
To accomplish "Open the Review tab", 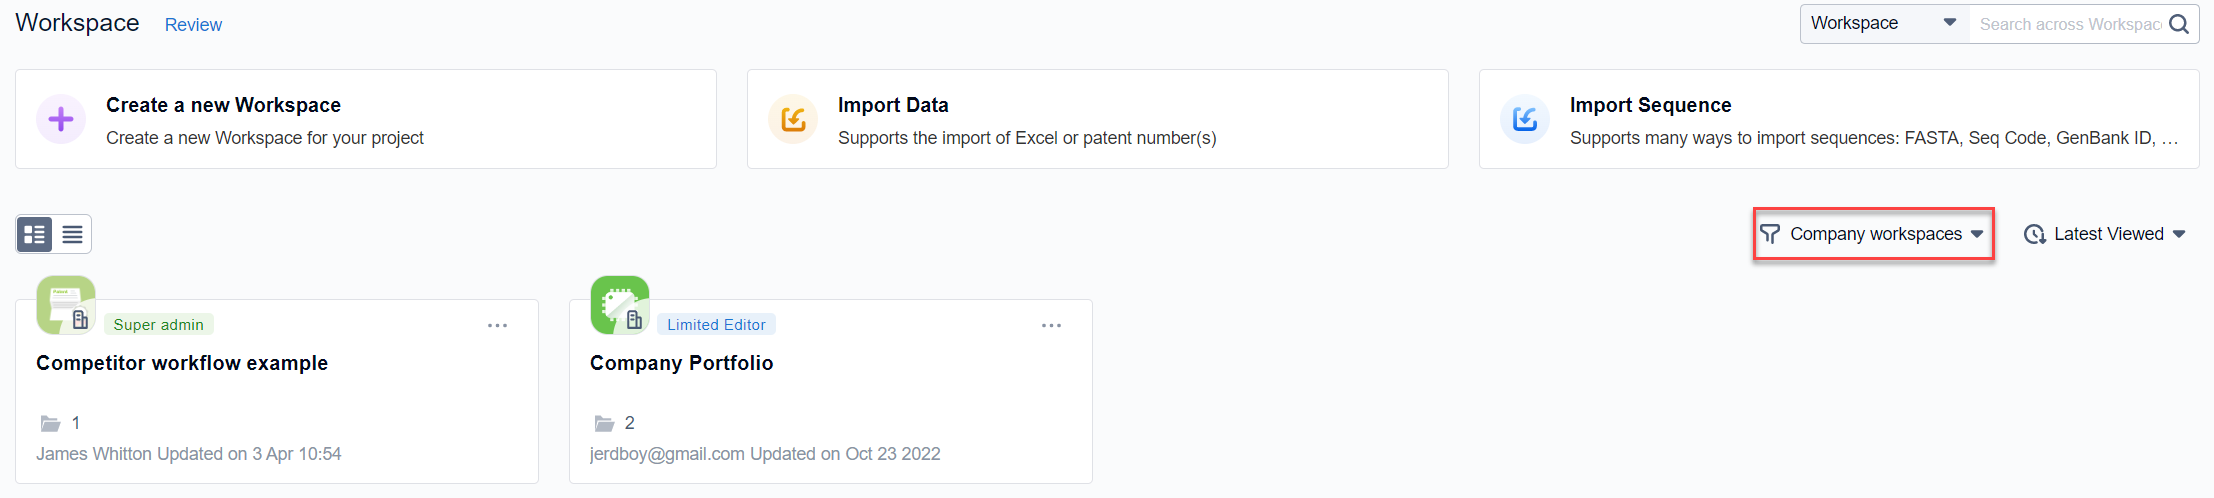I will pyautogui.click(x=193, y=25).
